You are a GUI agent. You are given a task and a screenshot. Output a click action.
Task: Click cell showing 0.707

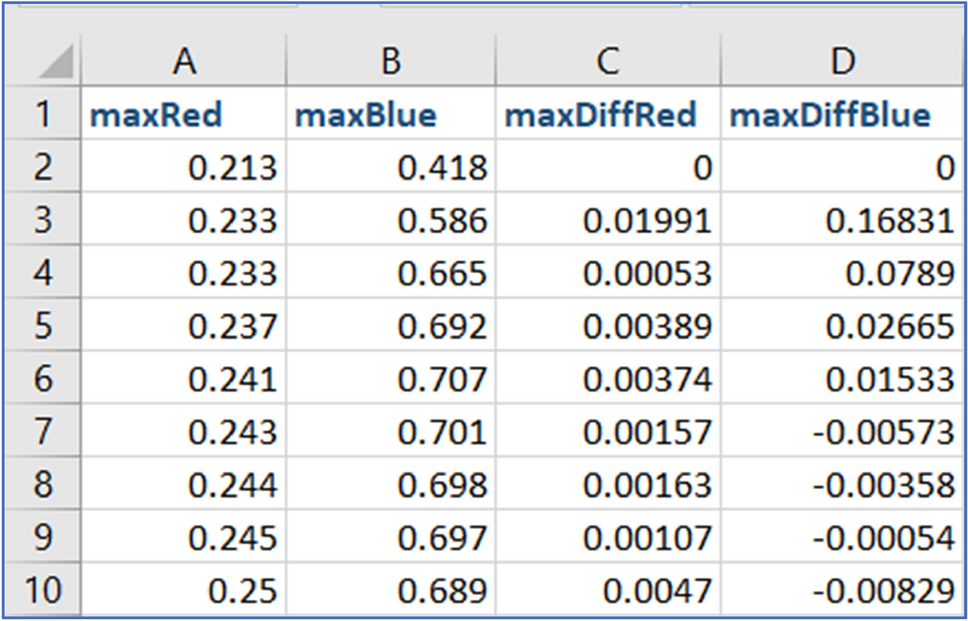[x=391, y=380]
